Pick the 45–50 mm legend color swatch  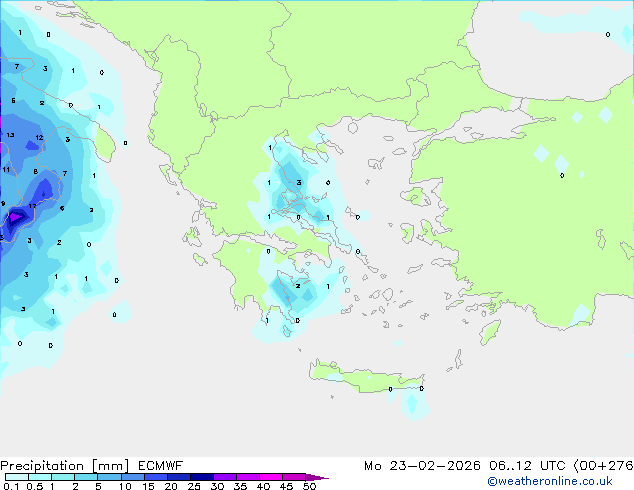tap(294, 477)
